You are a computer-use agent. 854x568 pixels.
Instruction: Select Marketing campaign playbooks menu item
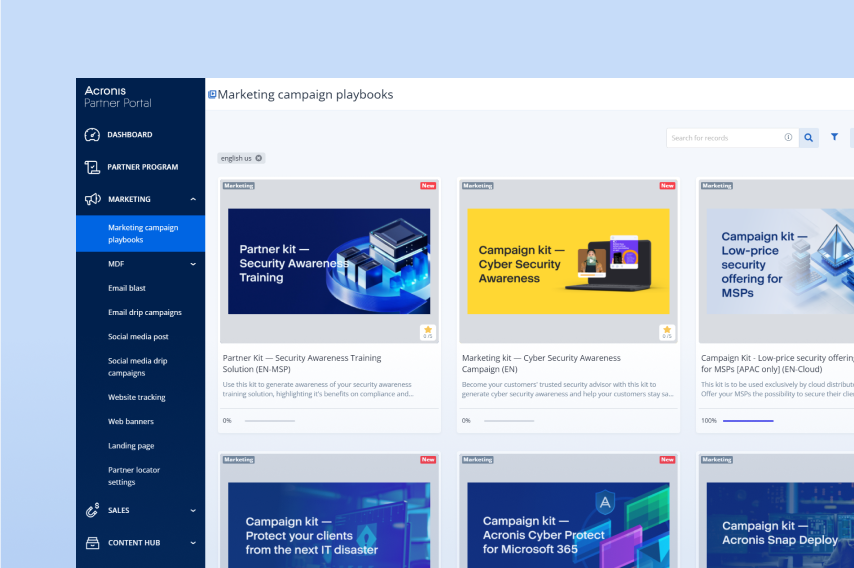141,234
